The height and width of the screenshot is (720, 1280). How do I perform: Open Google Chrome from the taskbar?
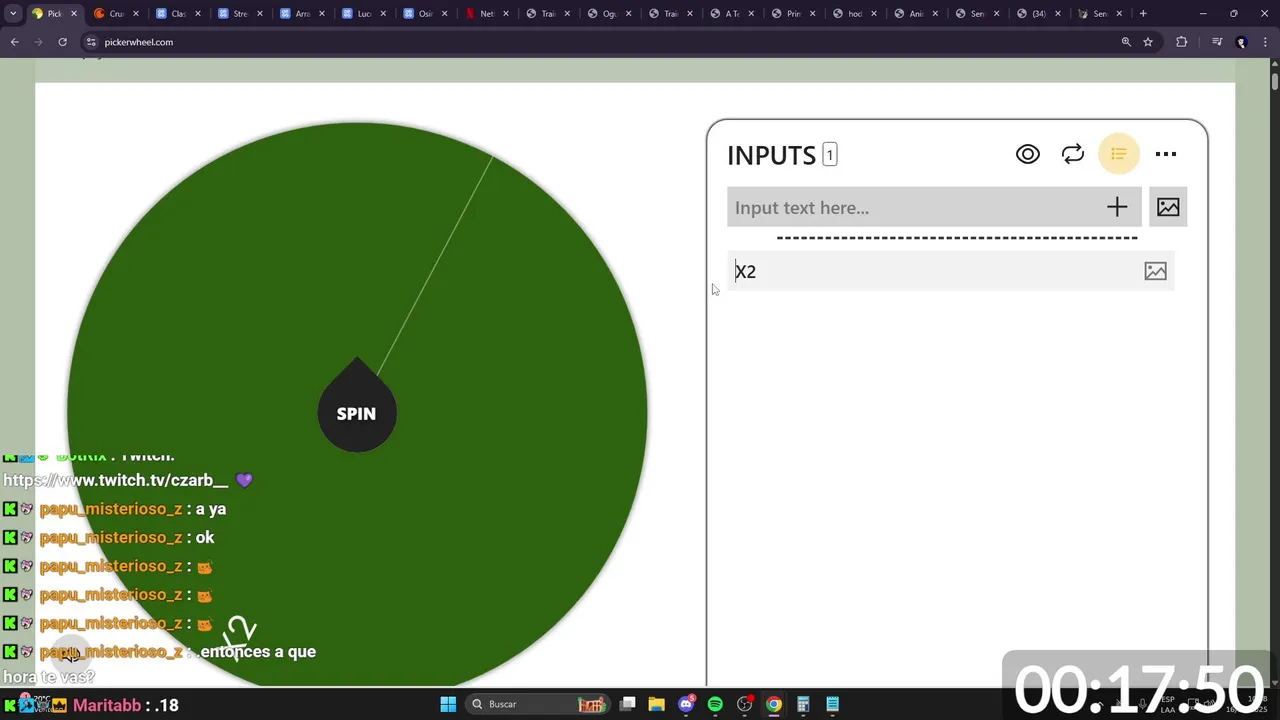coord(774,704)
